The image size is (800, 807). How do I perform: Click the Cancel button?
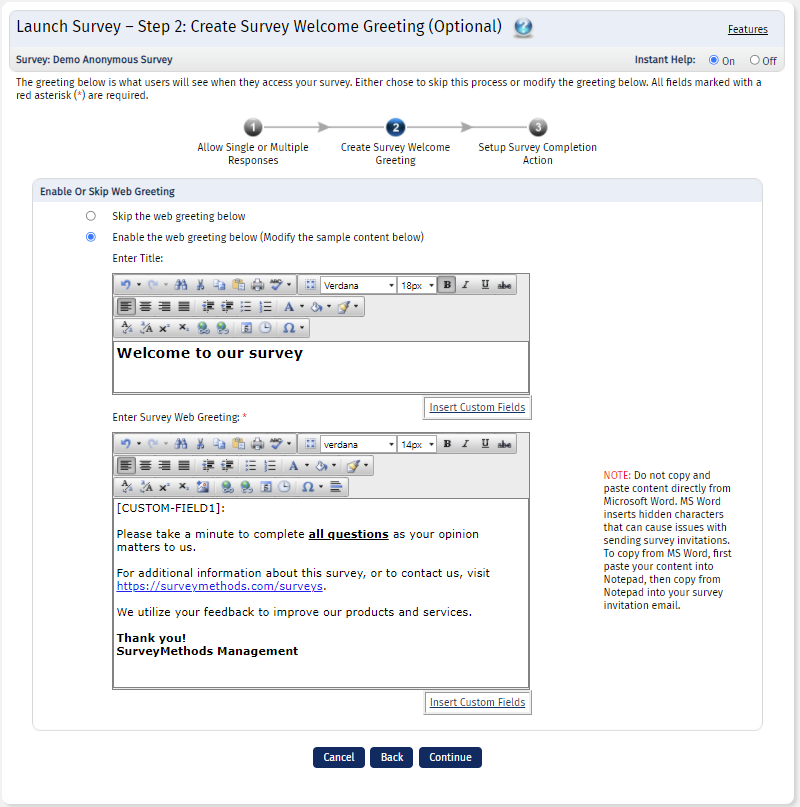(339, 757)
